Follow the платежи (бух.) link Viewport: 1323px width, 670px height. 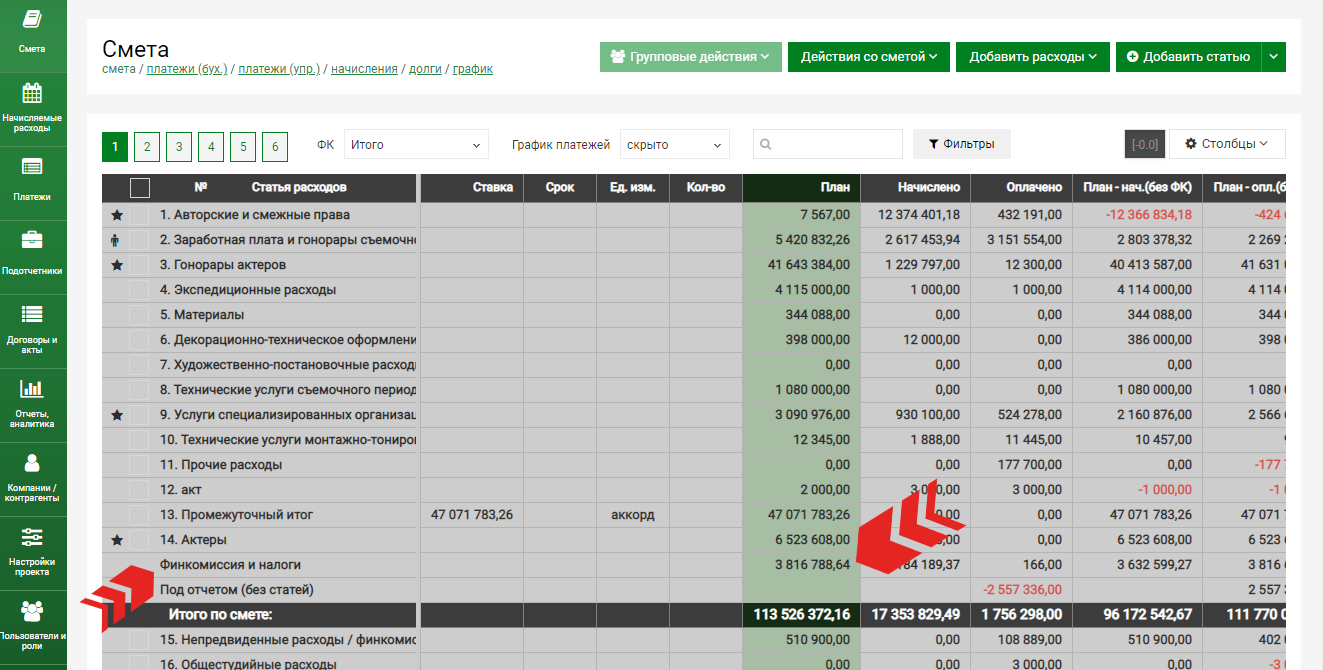point(187,69)
